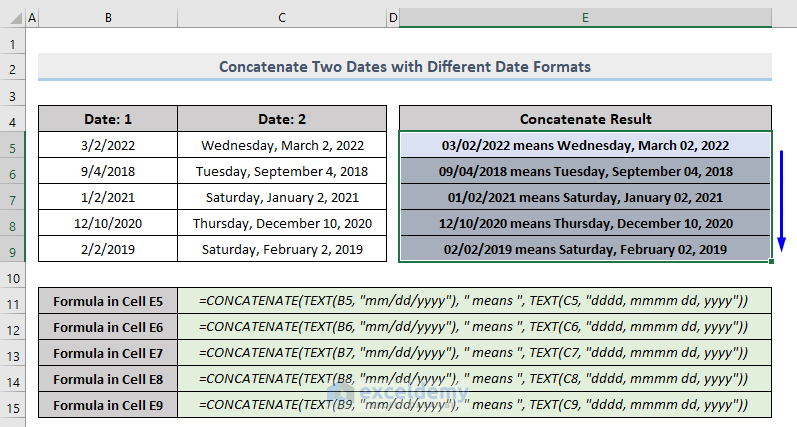Click result cell starting with 12/10/2020 means
The width and height of the screenshot is (797, 427).
585,223
